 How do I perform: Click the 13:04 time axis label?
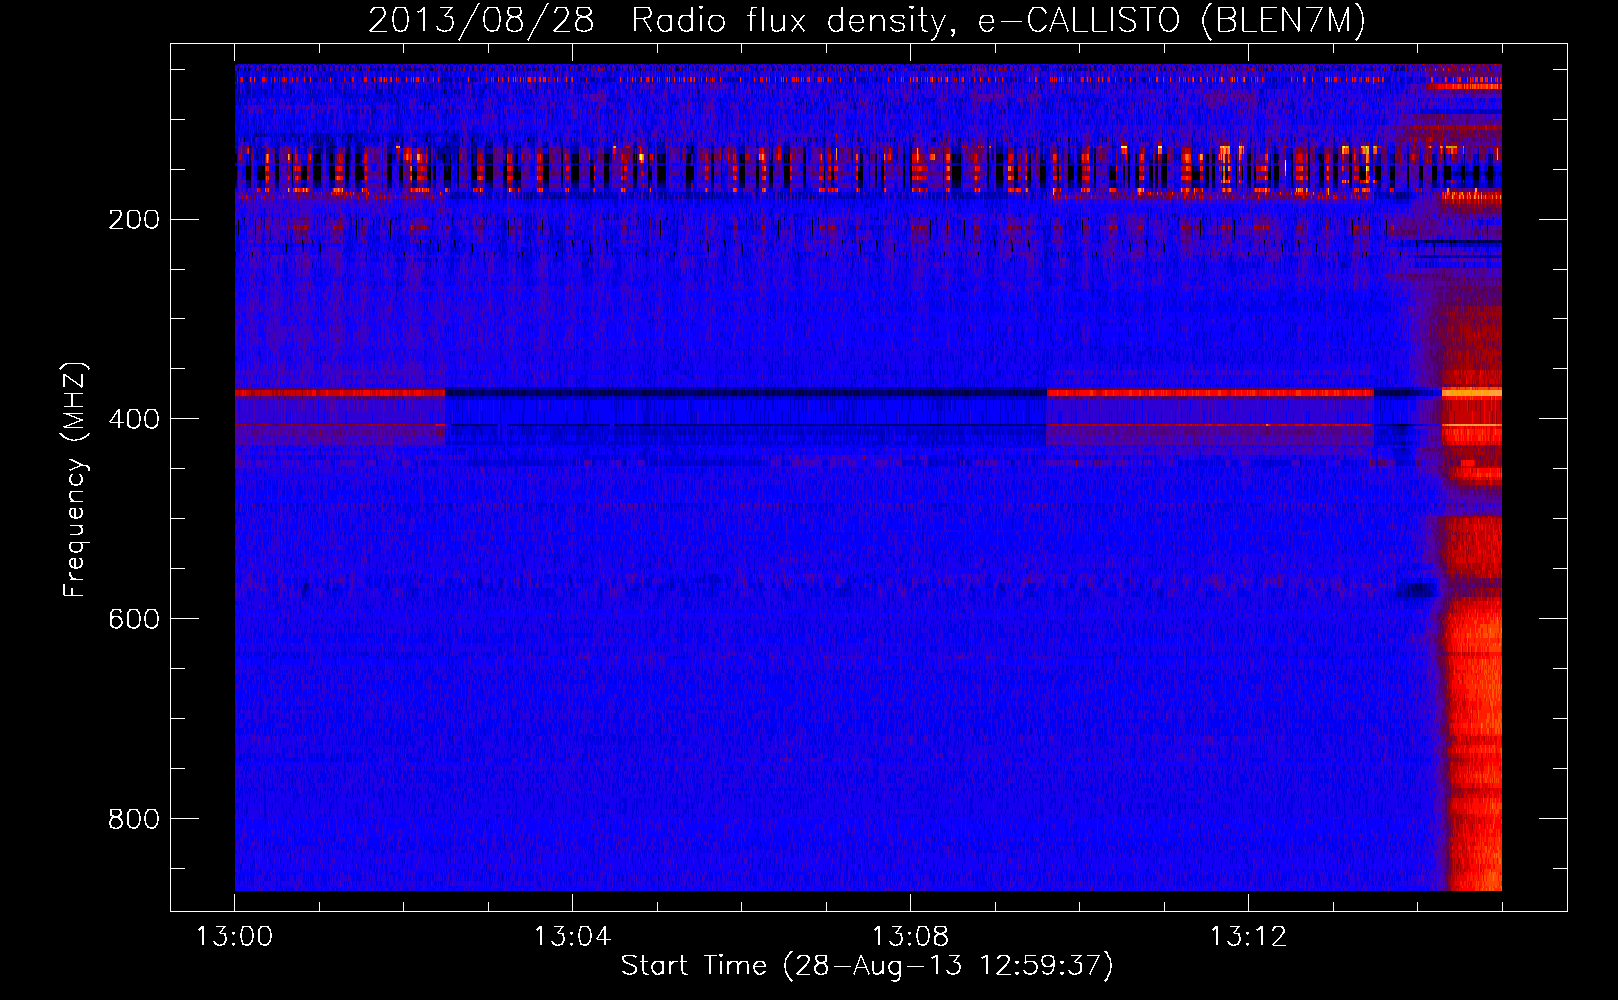tap(572, 937)
